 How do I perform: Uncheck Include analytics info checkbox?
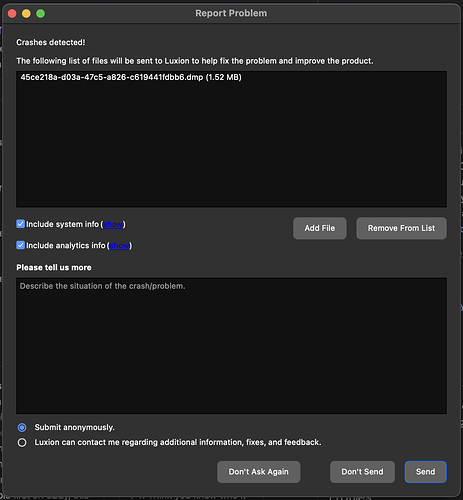click(x=20, y=245)
